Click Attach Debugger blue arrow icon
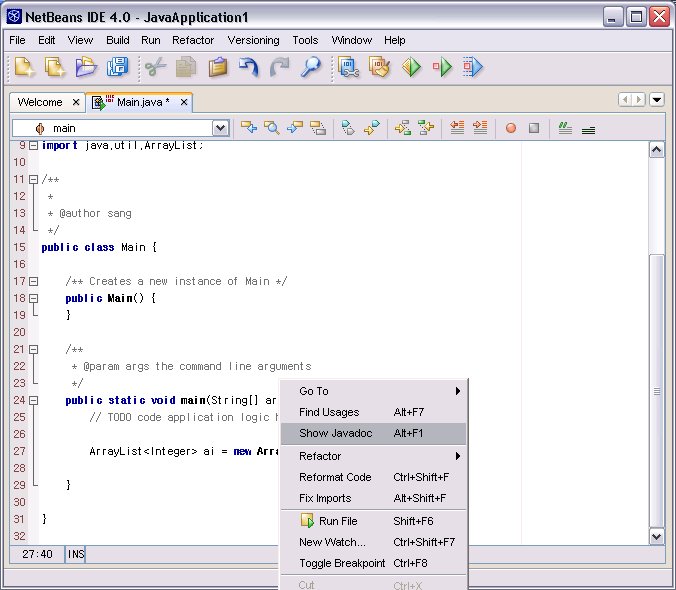The height and width of the screenshot is (590, 676). click(473, 67)
